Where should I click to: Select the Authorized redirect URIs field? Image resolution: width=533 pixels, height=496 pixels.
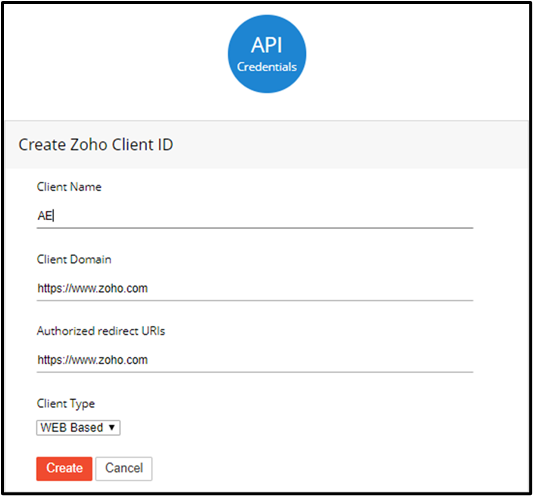click(255, 360)
